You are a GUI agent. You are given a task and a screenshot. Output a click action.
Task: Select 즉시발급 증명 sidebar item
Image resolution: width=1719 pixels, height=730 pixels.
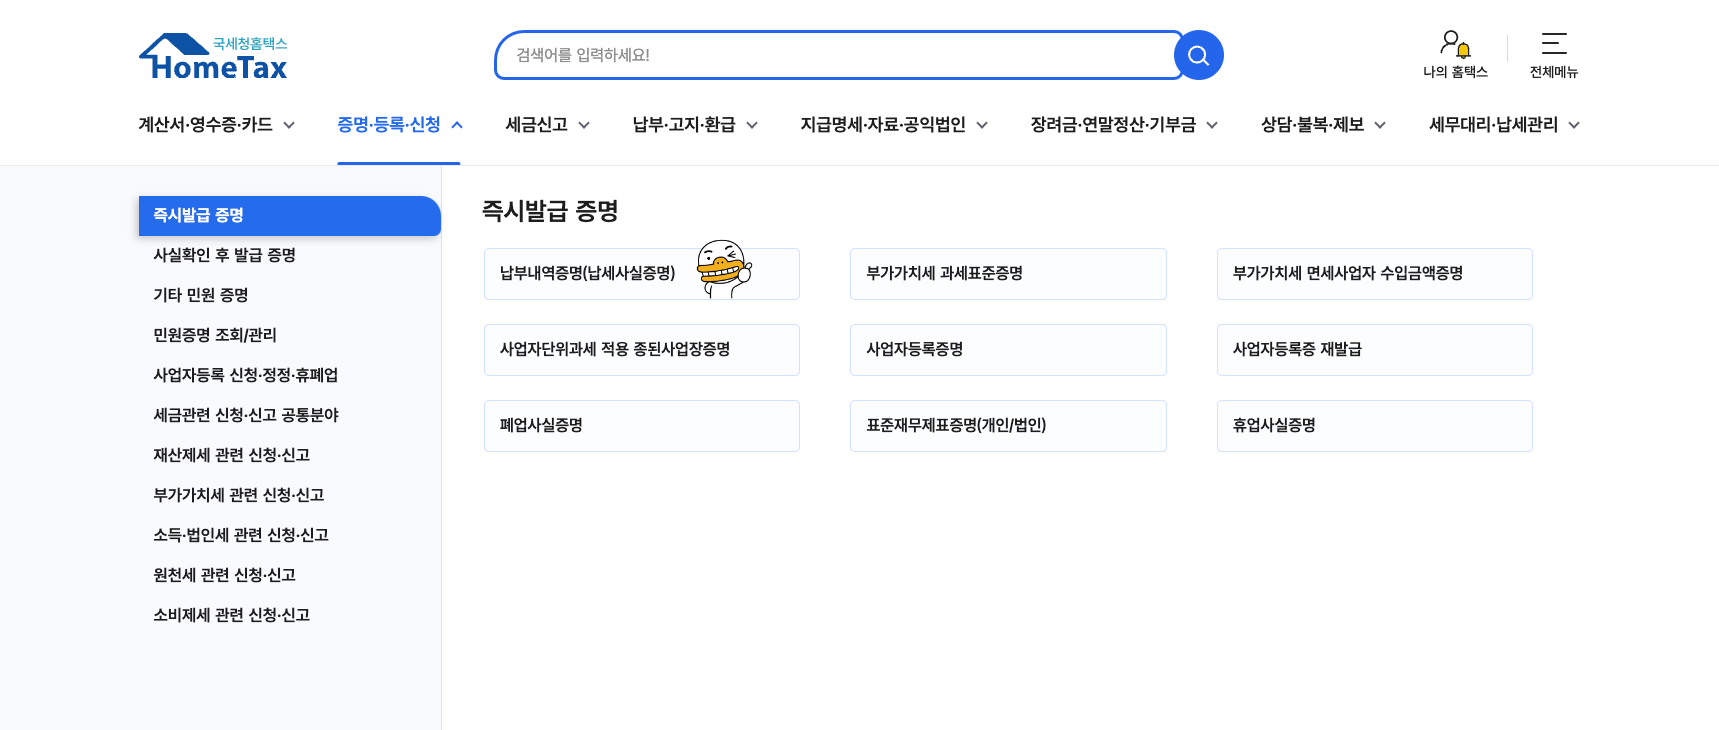click(x=290, y=216)
